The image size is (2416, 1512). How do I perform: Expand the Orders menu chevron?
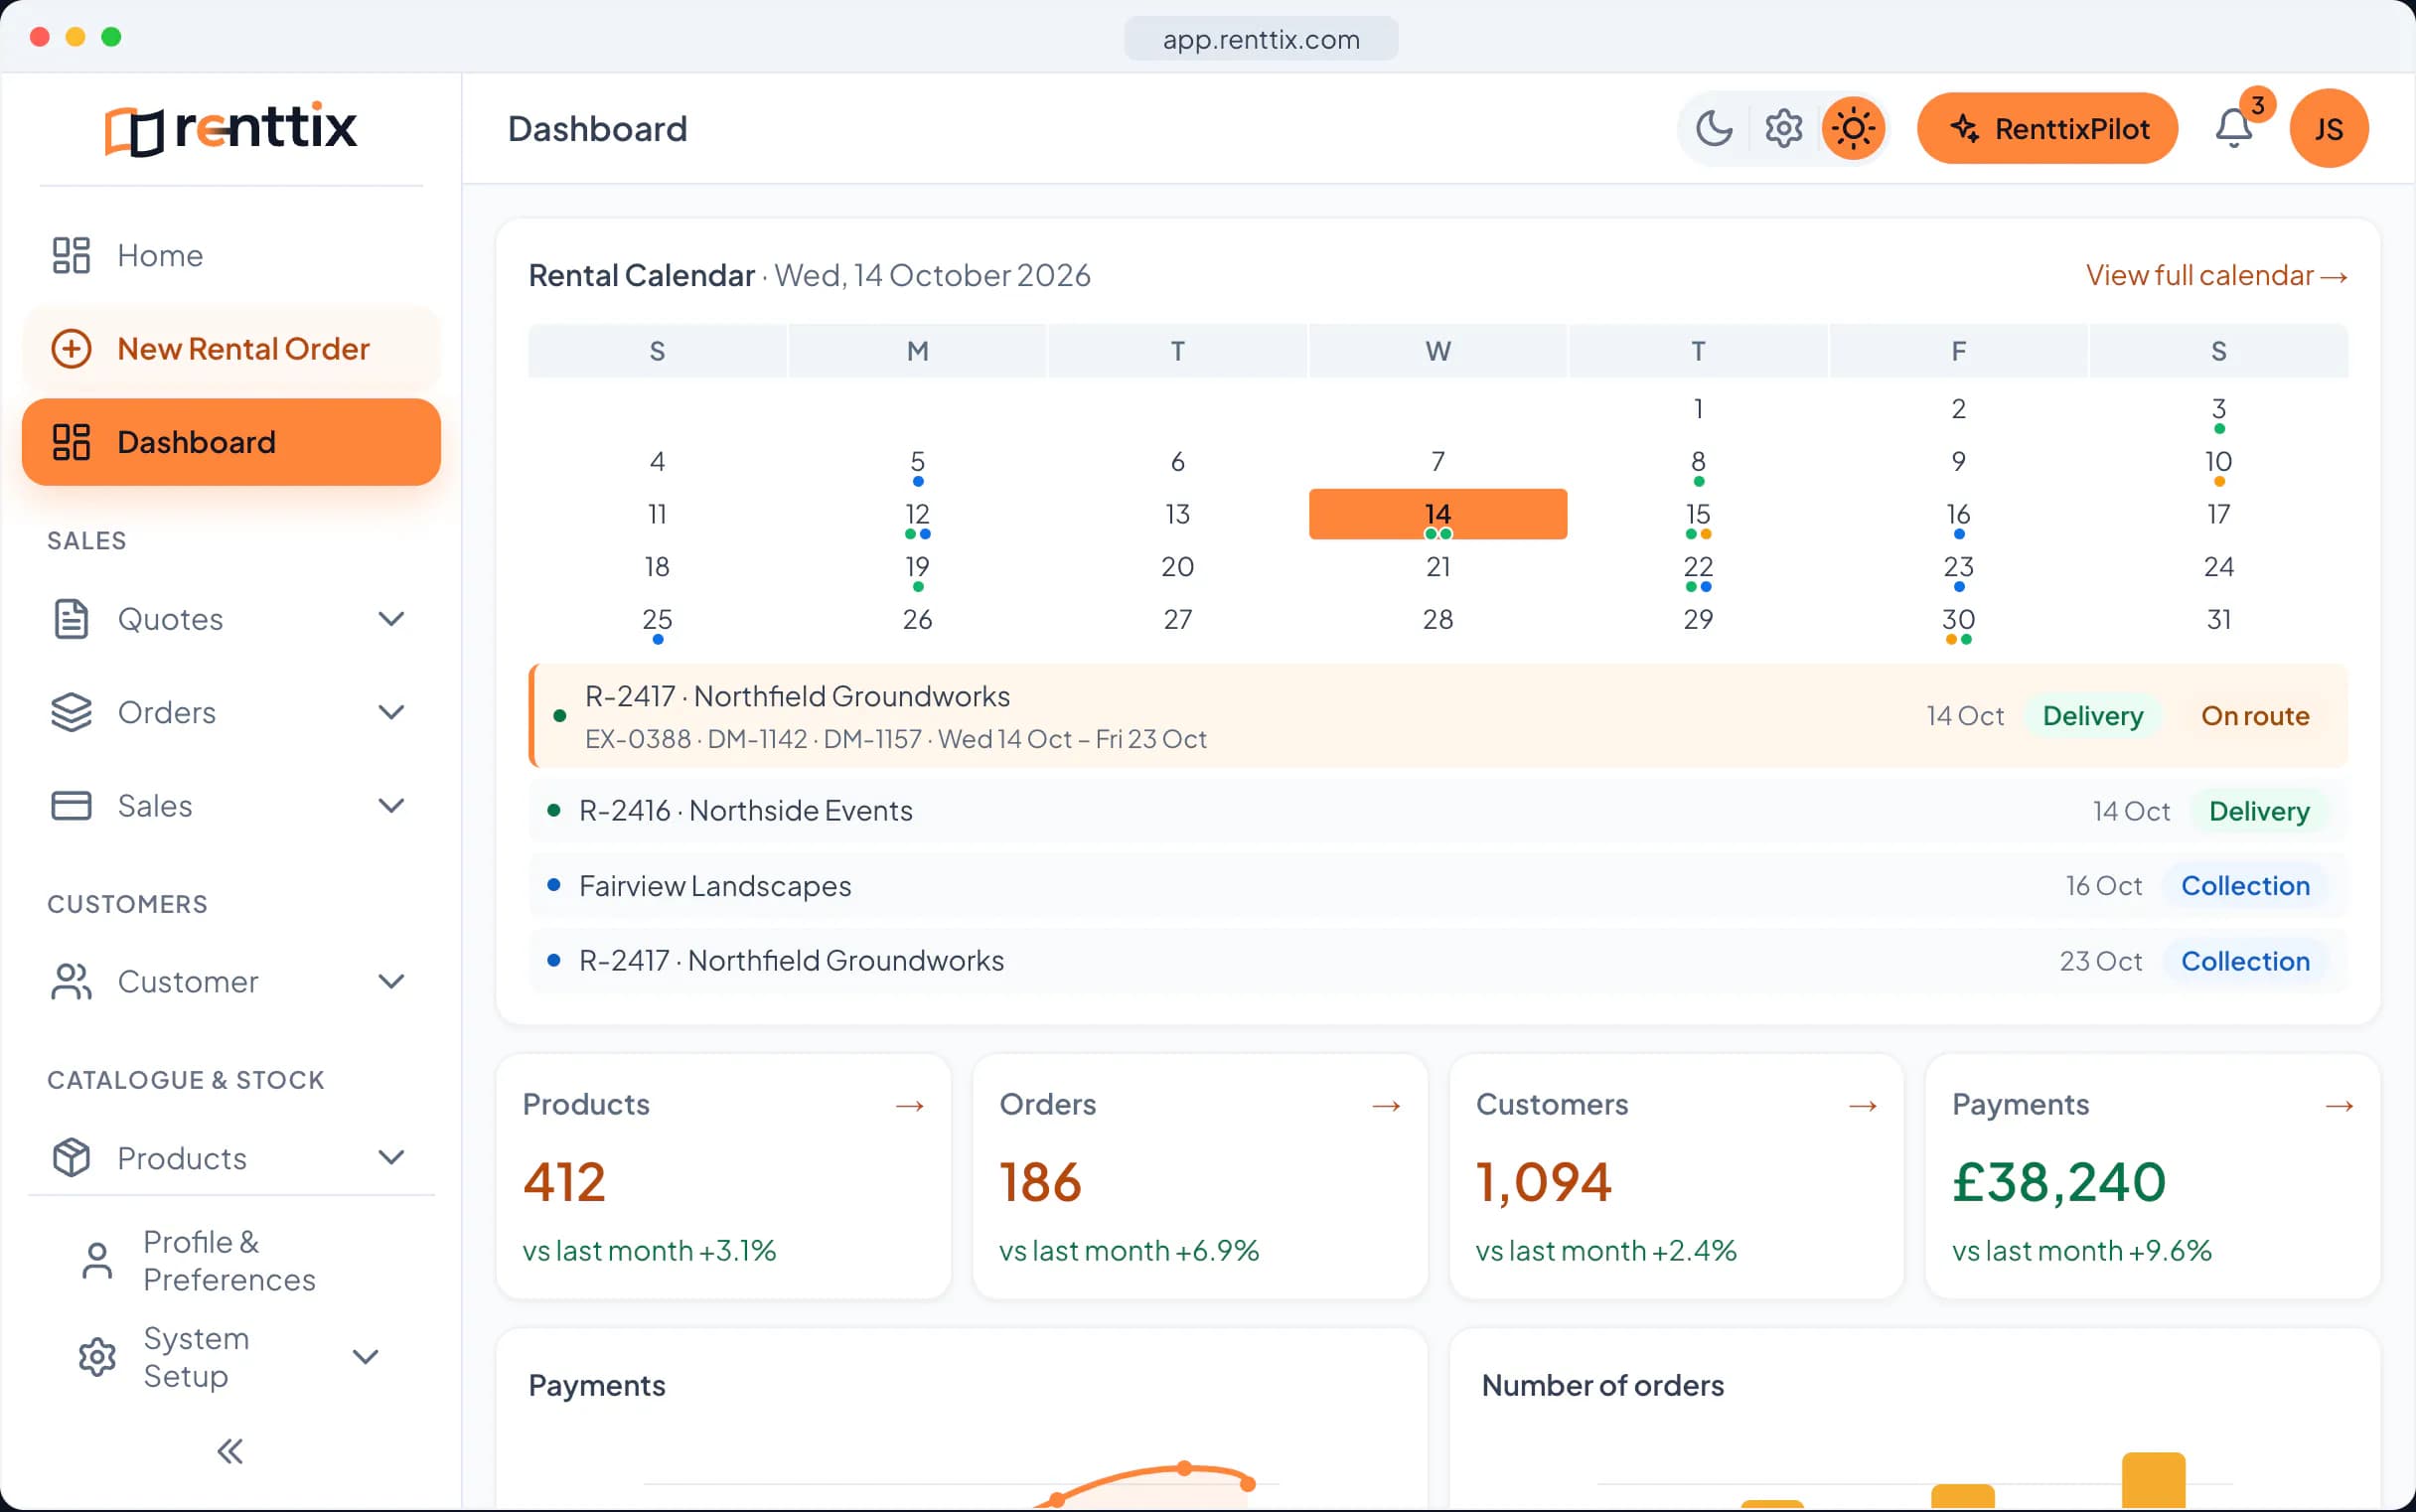pyautogui.click(x=391, y=712)
